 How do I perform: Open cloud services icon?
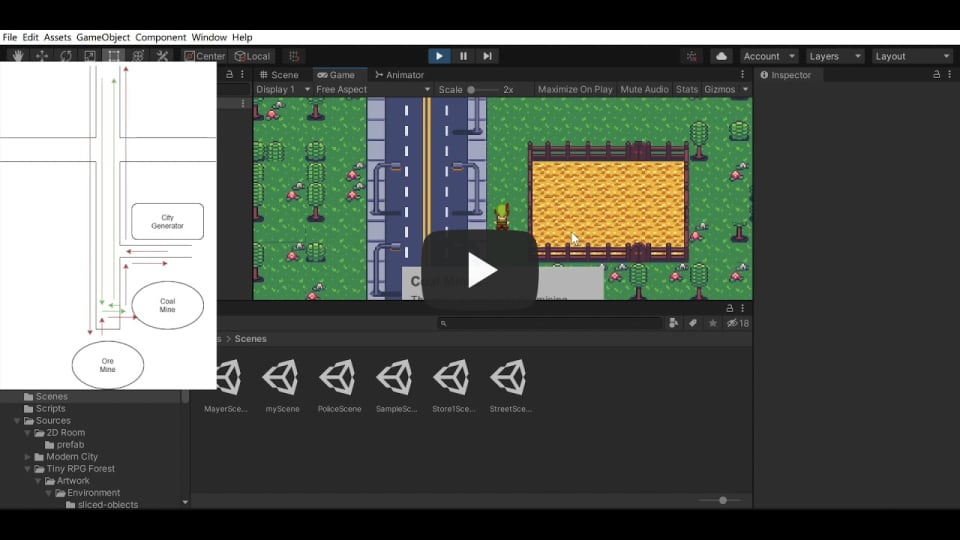721,56
